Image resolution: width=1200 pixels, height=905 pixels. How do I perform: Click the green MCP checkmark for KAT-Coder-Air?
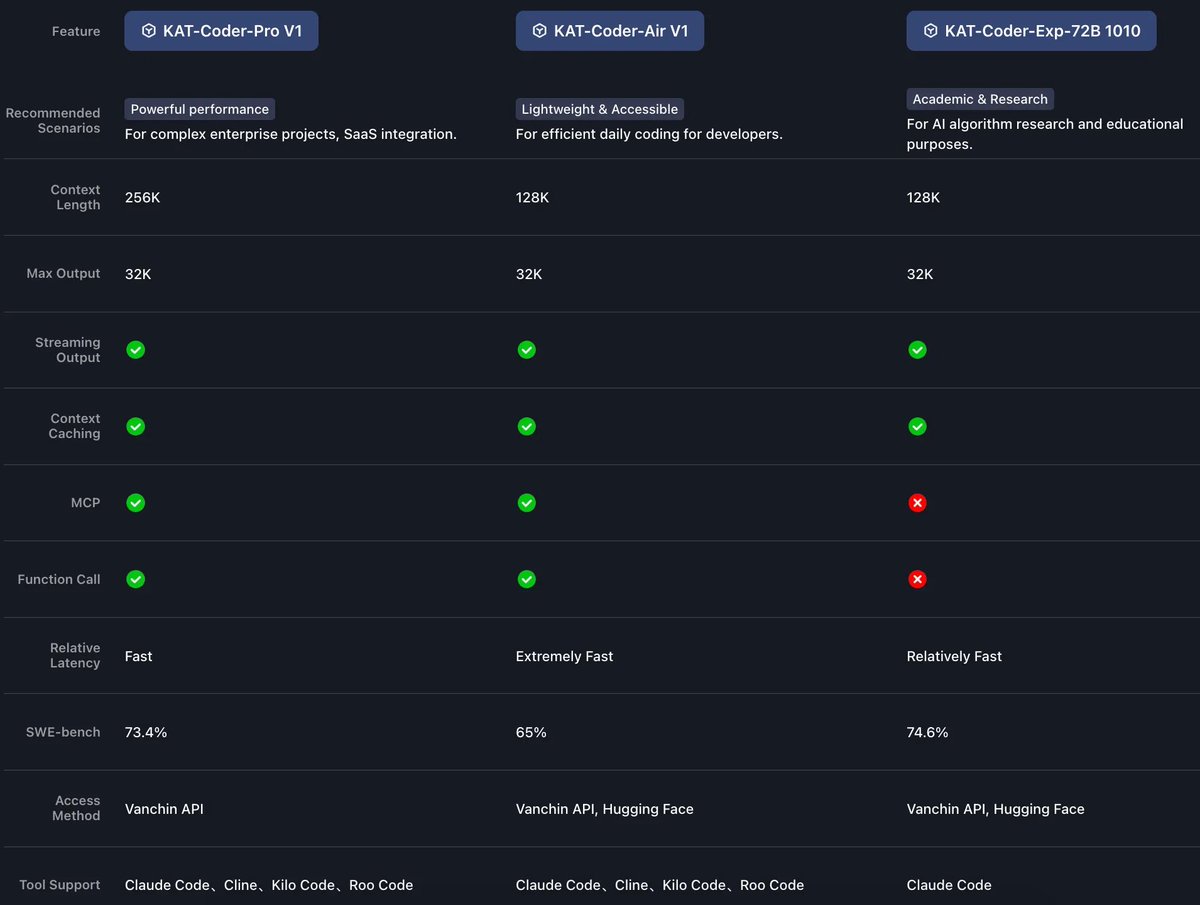click(x=526, y=503)
